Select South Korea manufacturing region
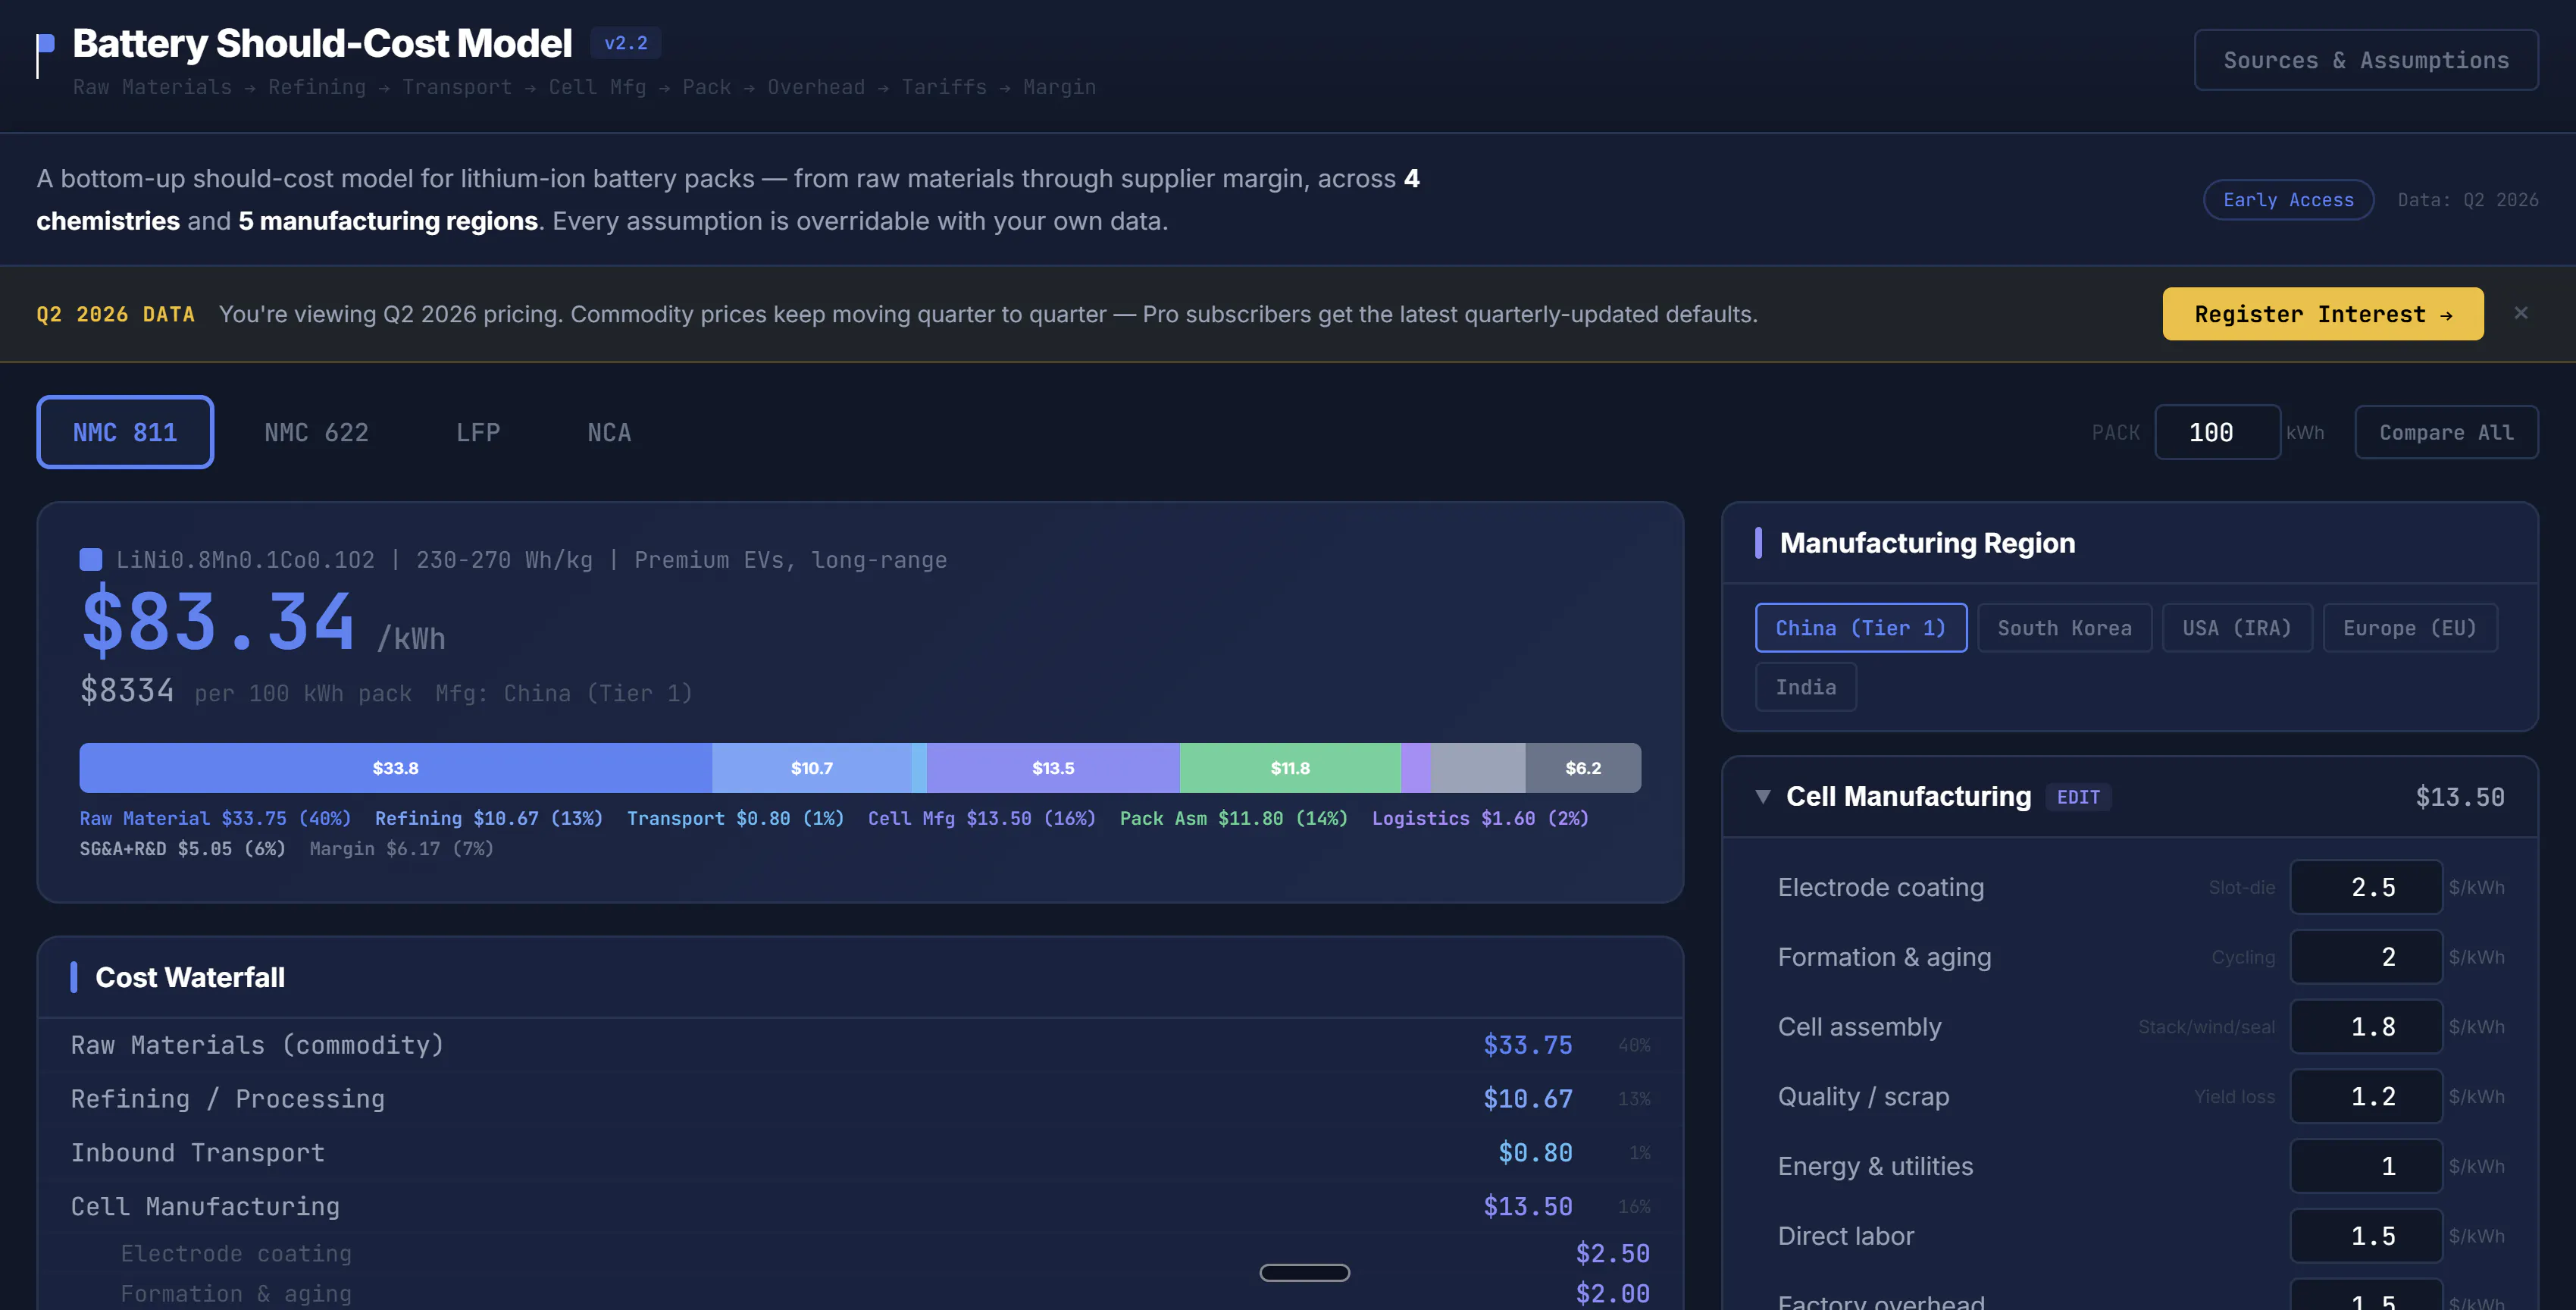This screenshot has width=2576, height=1310. click(2064, 628)
